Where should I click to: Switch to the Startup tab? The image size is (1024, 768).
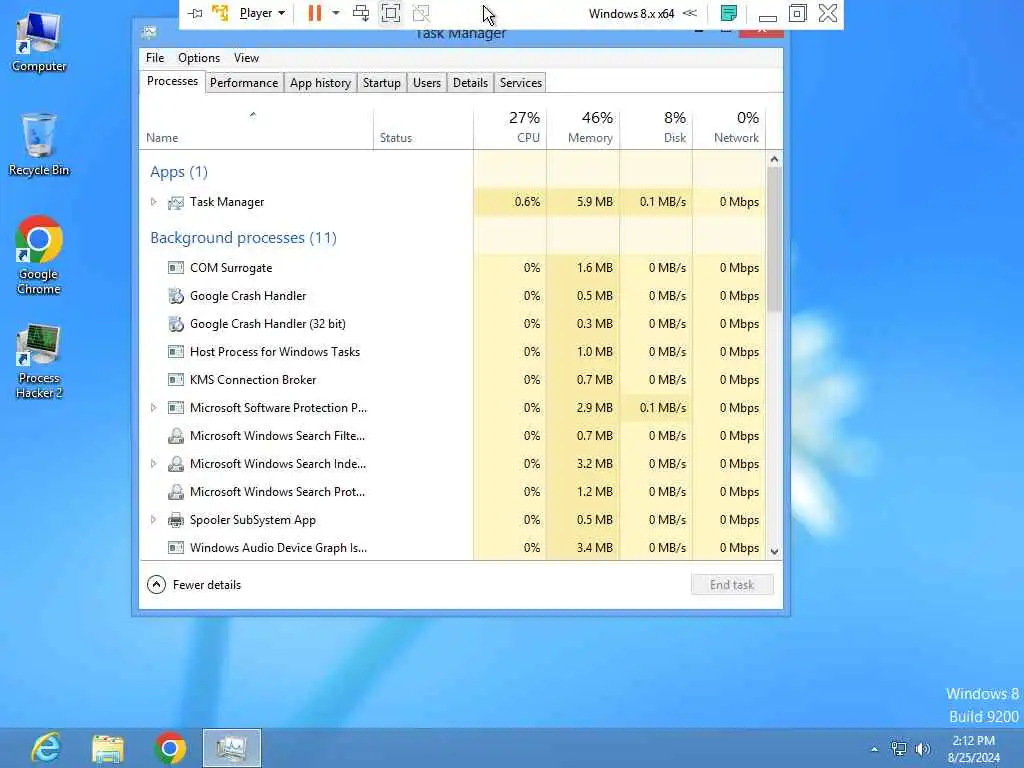click(381, 83)
